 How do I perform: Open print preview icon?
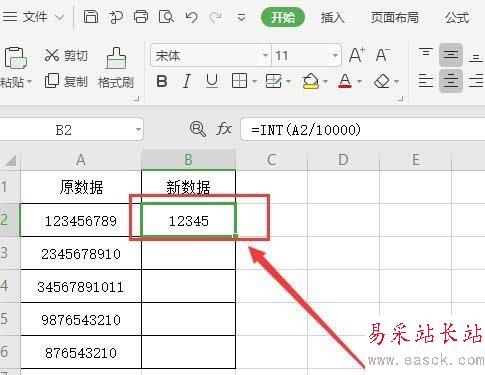point(166,16)
